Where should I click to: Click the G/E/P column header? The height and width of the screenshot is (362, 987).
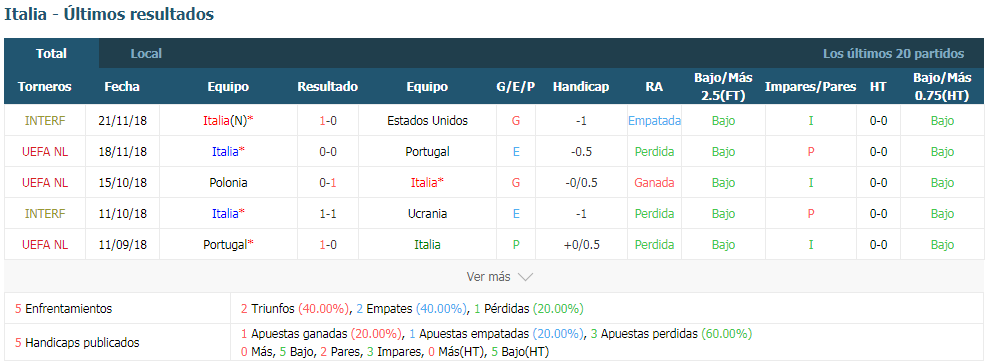click(x=516, y=87)
